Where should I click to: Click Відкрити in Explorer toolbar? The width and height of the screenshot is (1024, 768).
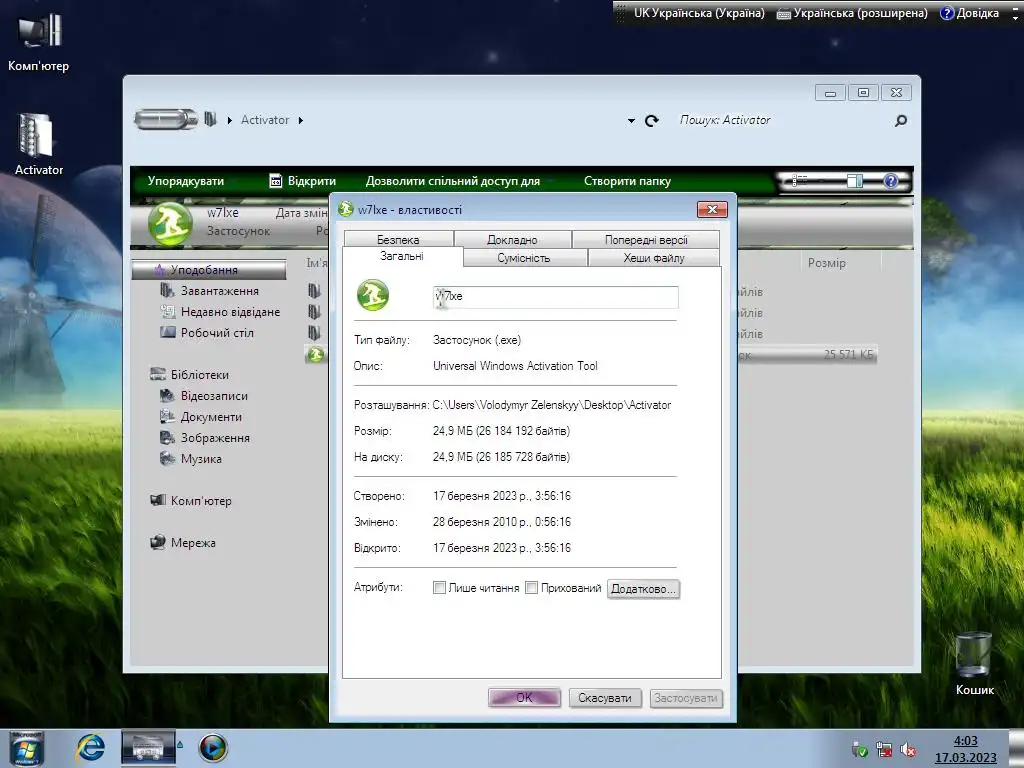(303, 181)
